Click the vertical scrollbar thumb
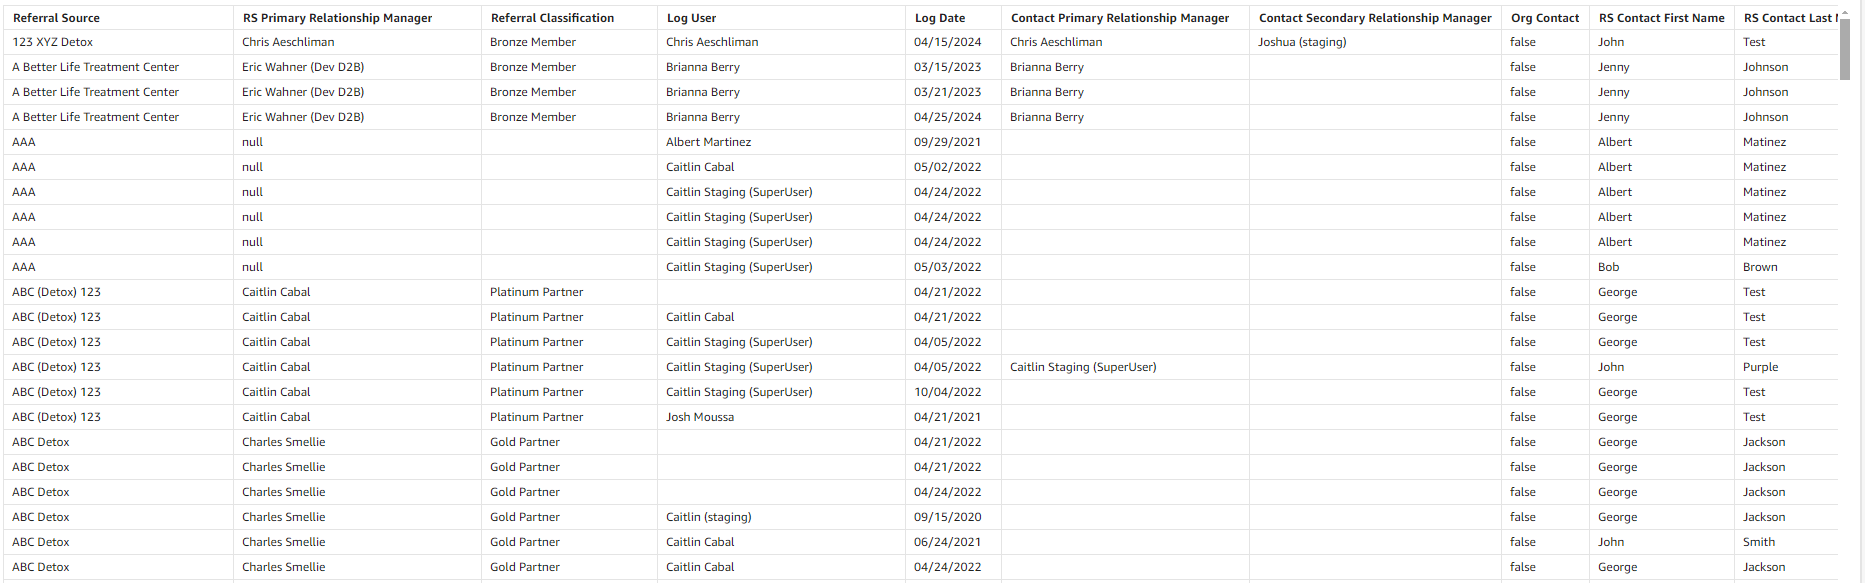Screen dimensions: 1865x583 click(1845, 48)
